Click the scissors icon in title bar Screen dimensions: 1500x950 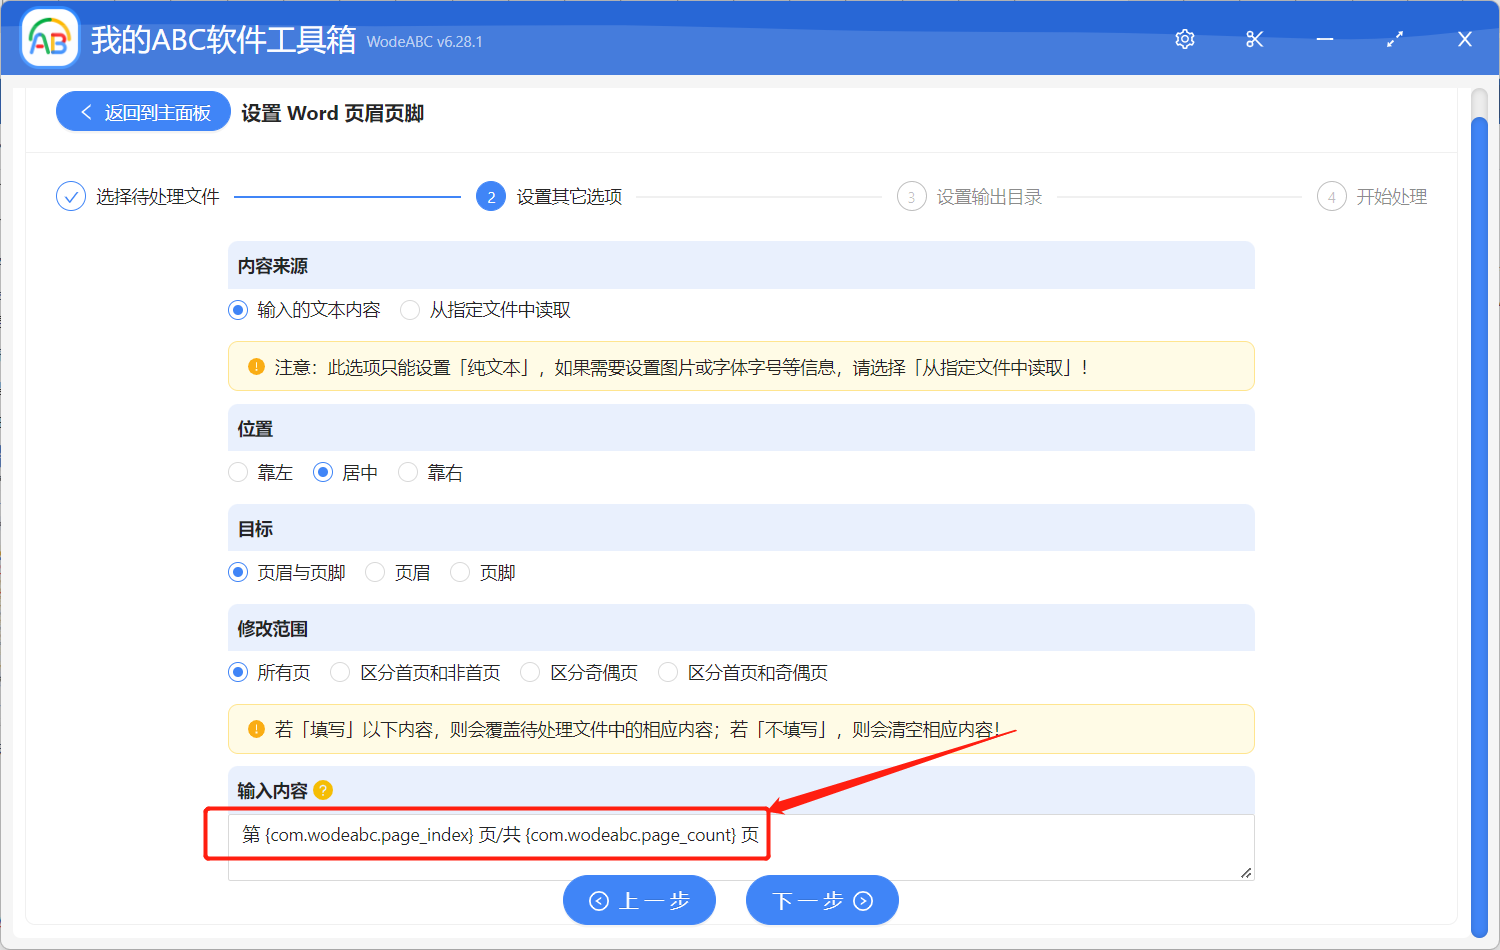(1254, 38)
